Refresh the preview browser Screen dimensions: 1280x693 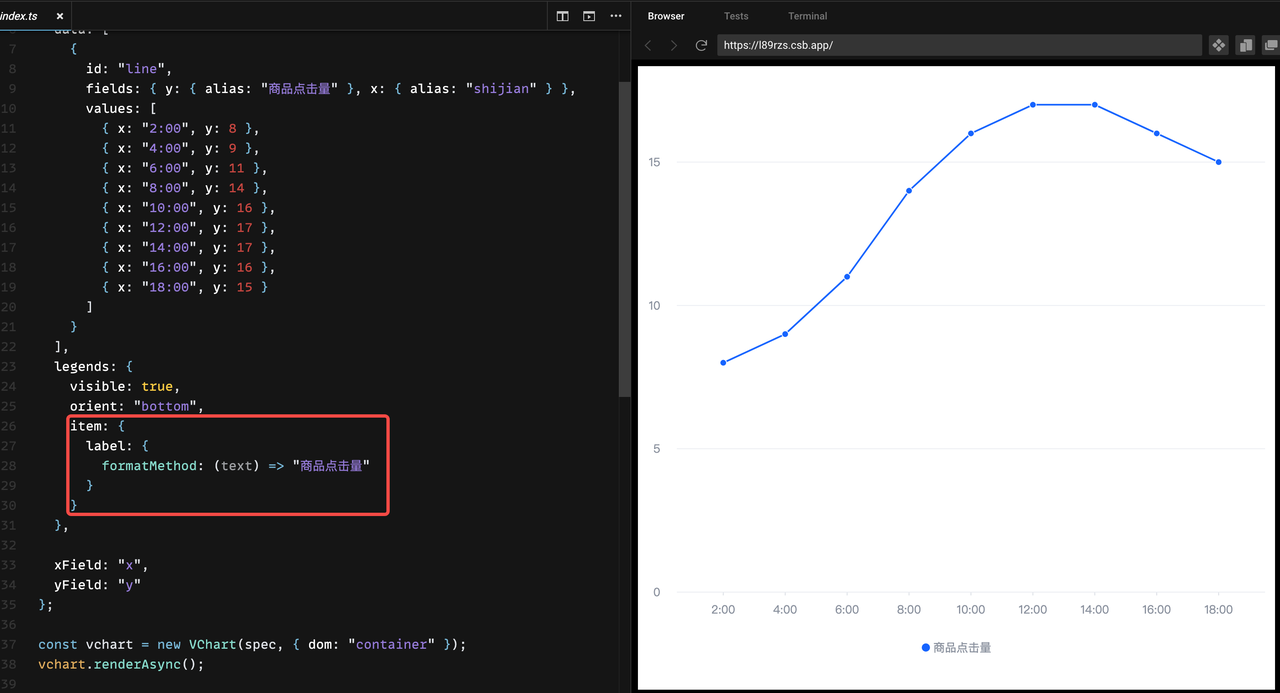point(701,45)
